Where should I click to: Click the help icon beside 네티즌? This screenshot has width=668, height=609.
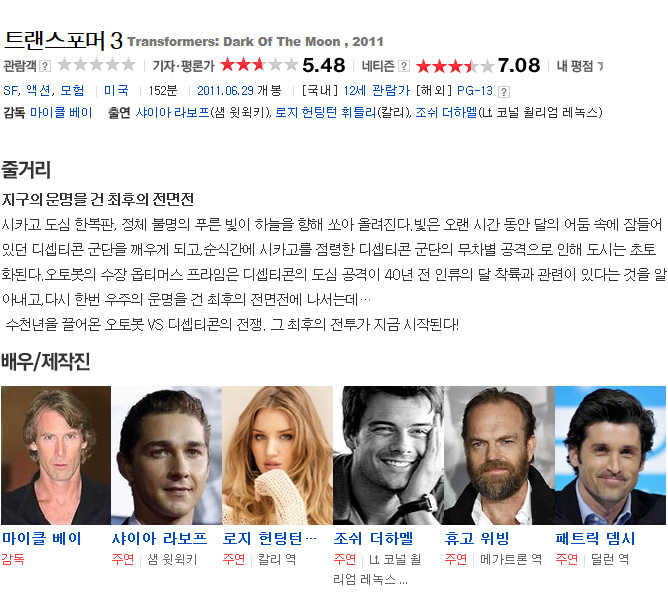[x=404, y=66]
